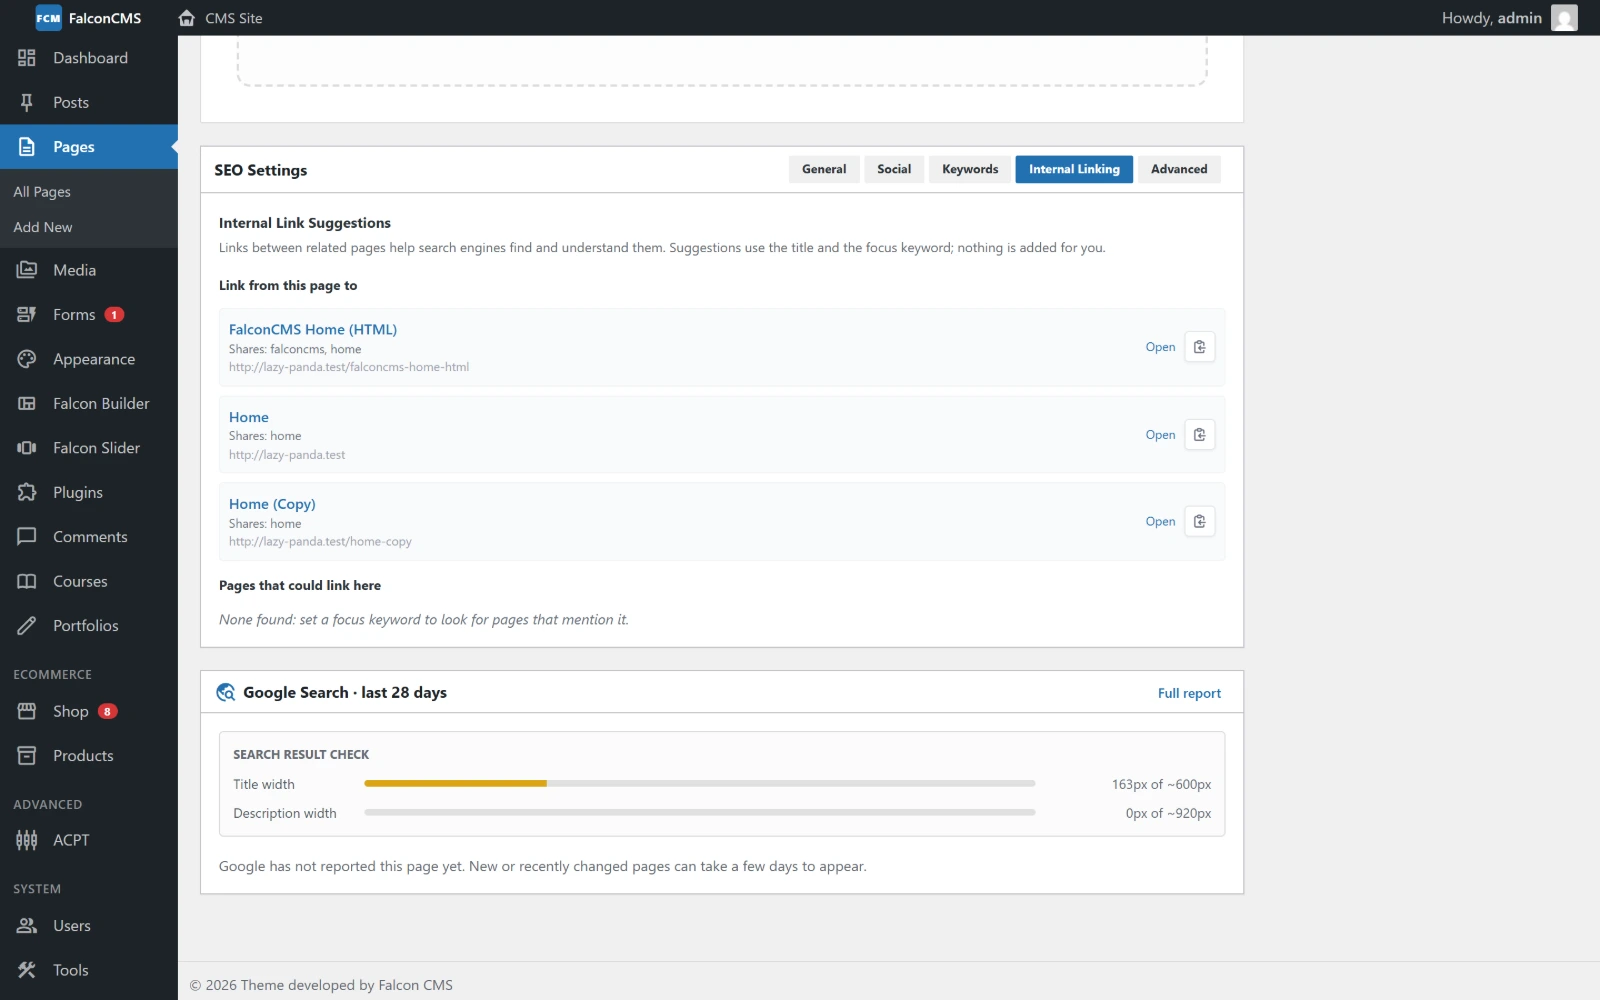
Task: Click the Posts pin icon
Action: 27,102
